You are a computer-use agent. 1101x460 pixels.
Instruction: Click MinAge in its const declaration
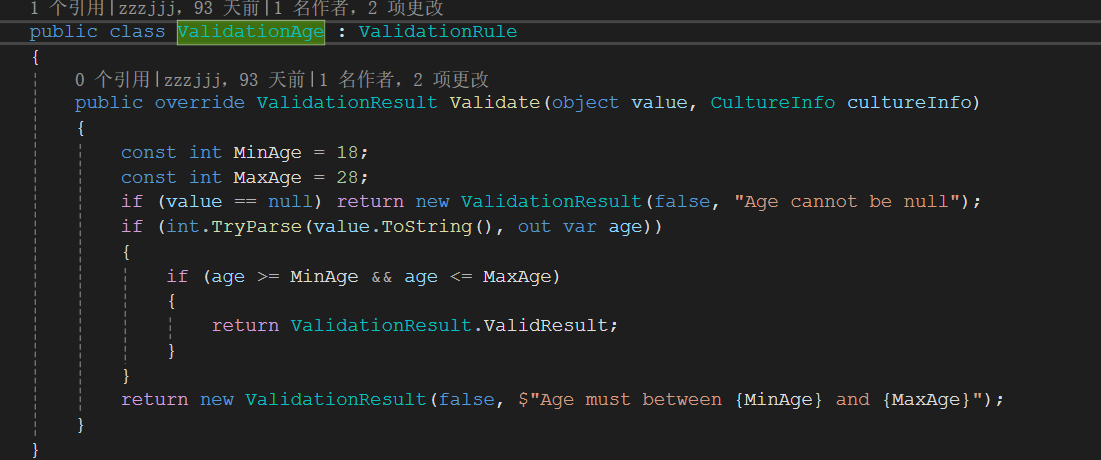click(x=268, y=152)
